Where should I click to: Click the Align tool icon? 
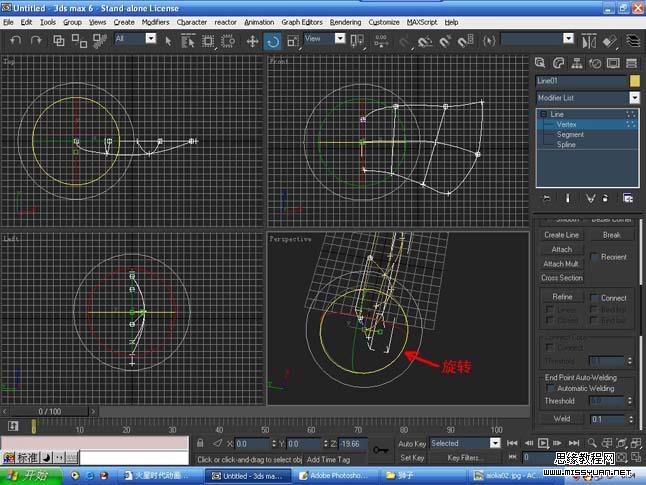click(x=610, y=41)
